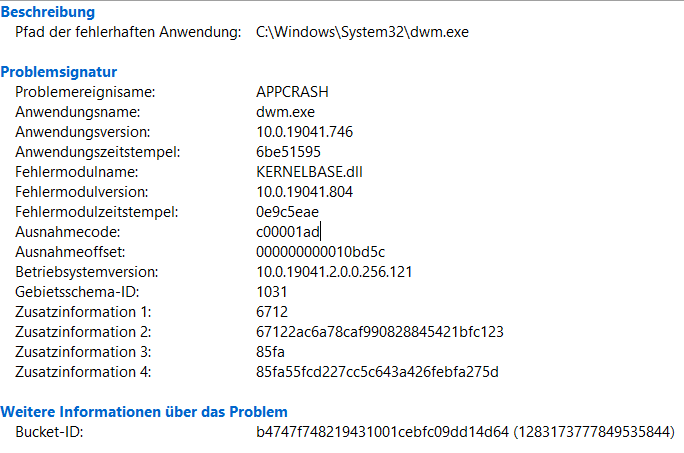Click the Bucket-ID hash value
Image resolution: width=684 pixels, height=453 pixels.
382,432
